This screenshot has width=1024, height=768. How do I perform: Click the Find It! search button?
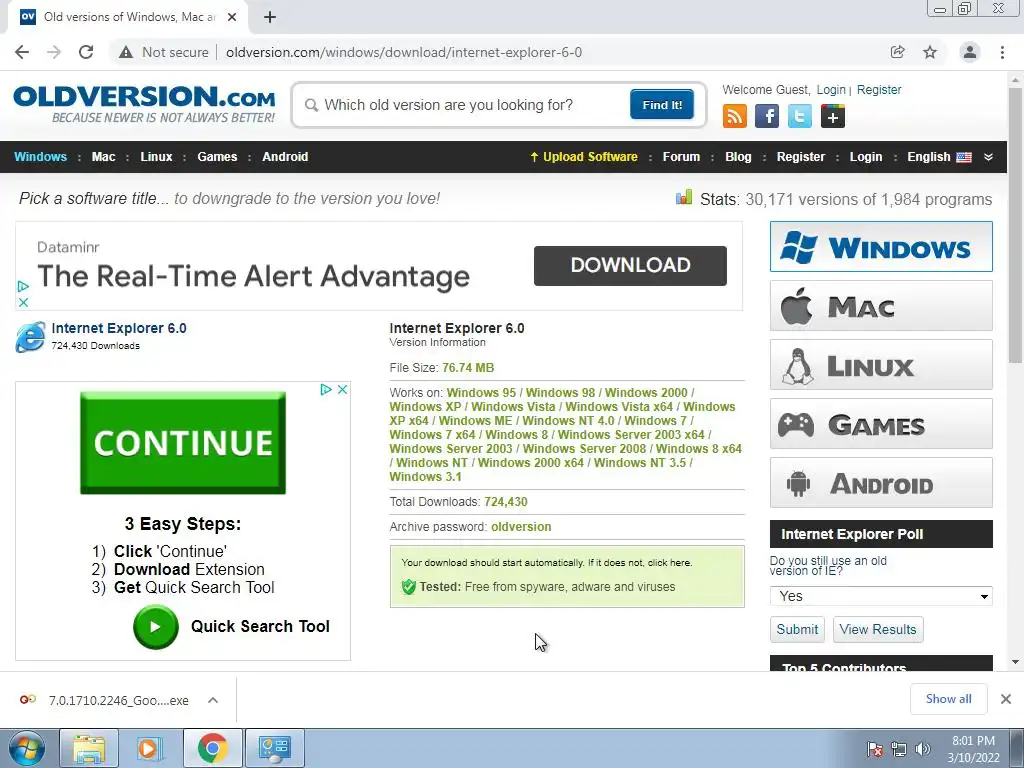tap(662, 104)
